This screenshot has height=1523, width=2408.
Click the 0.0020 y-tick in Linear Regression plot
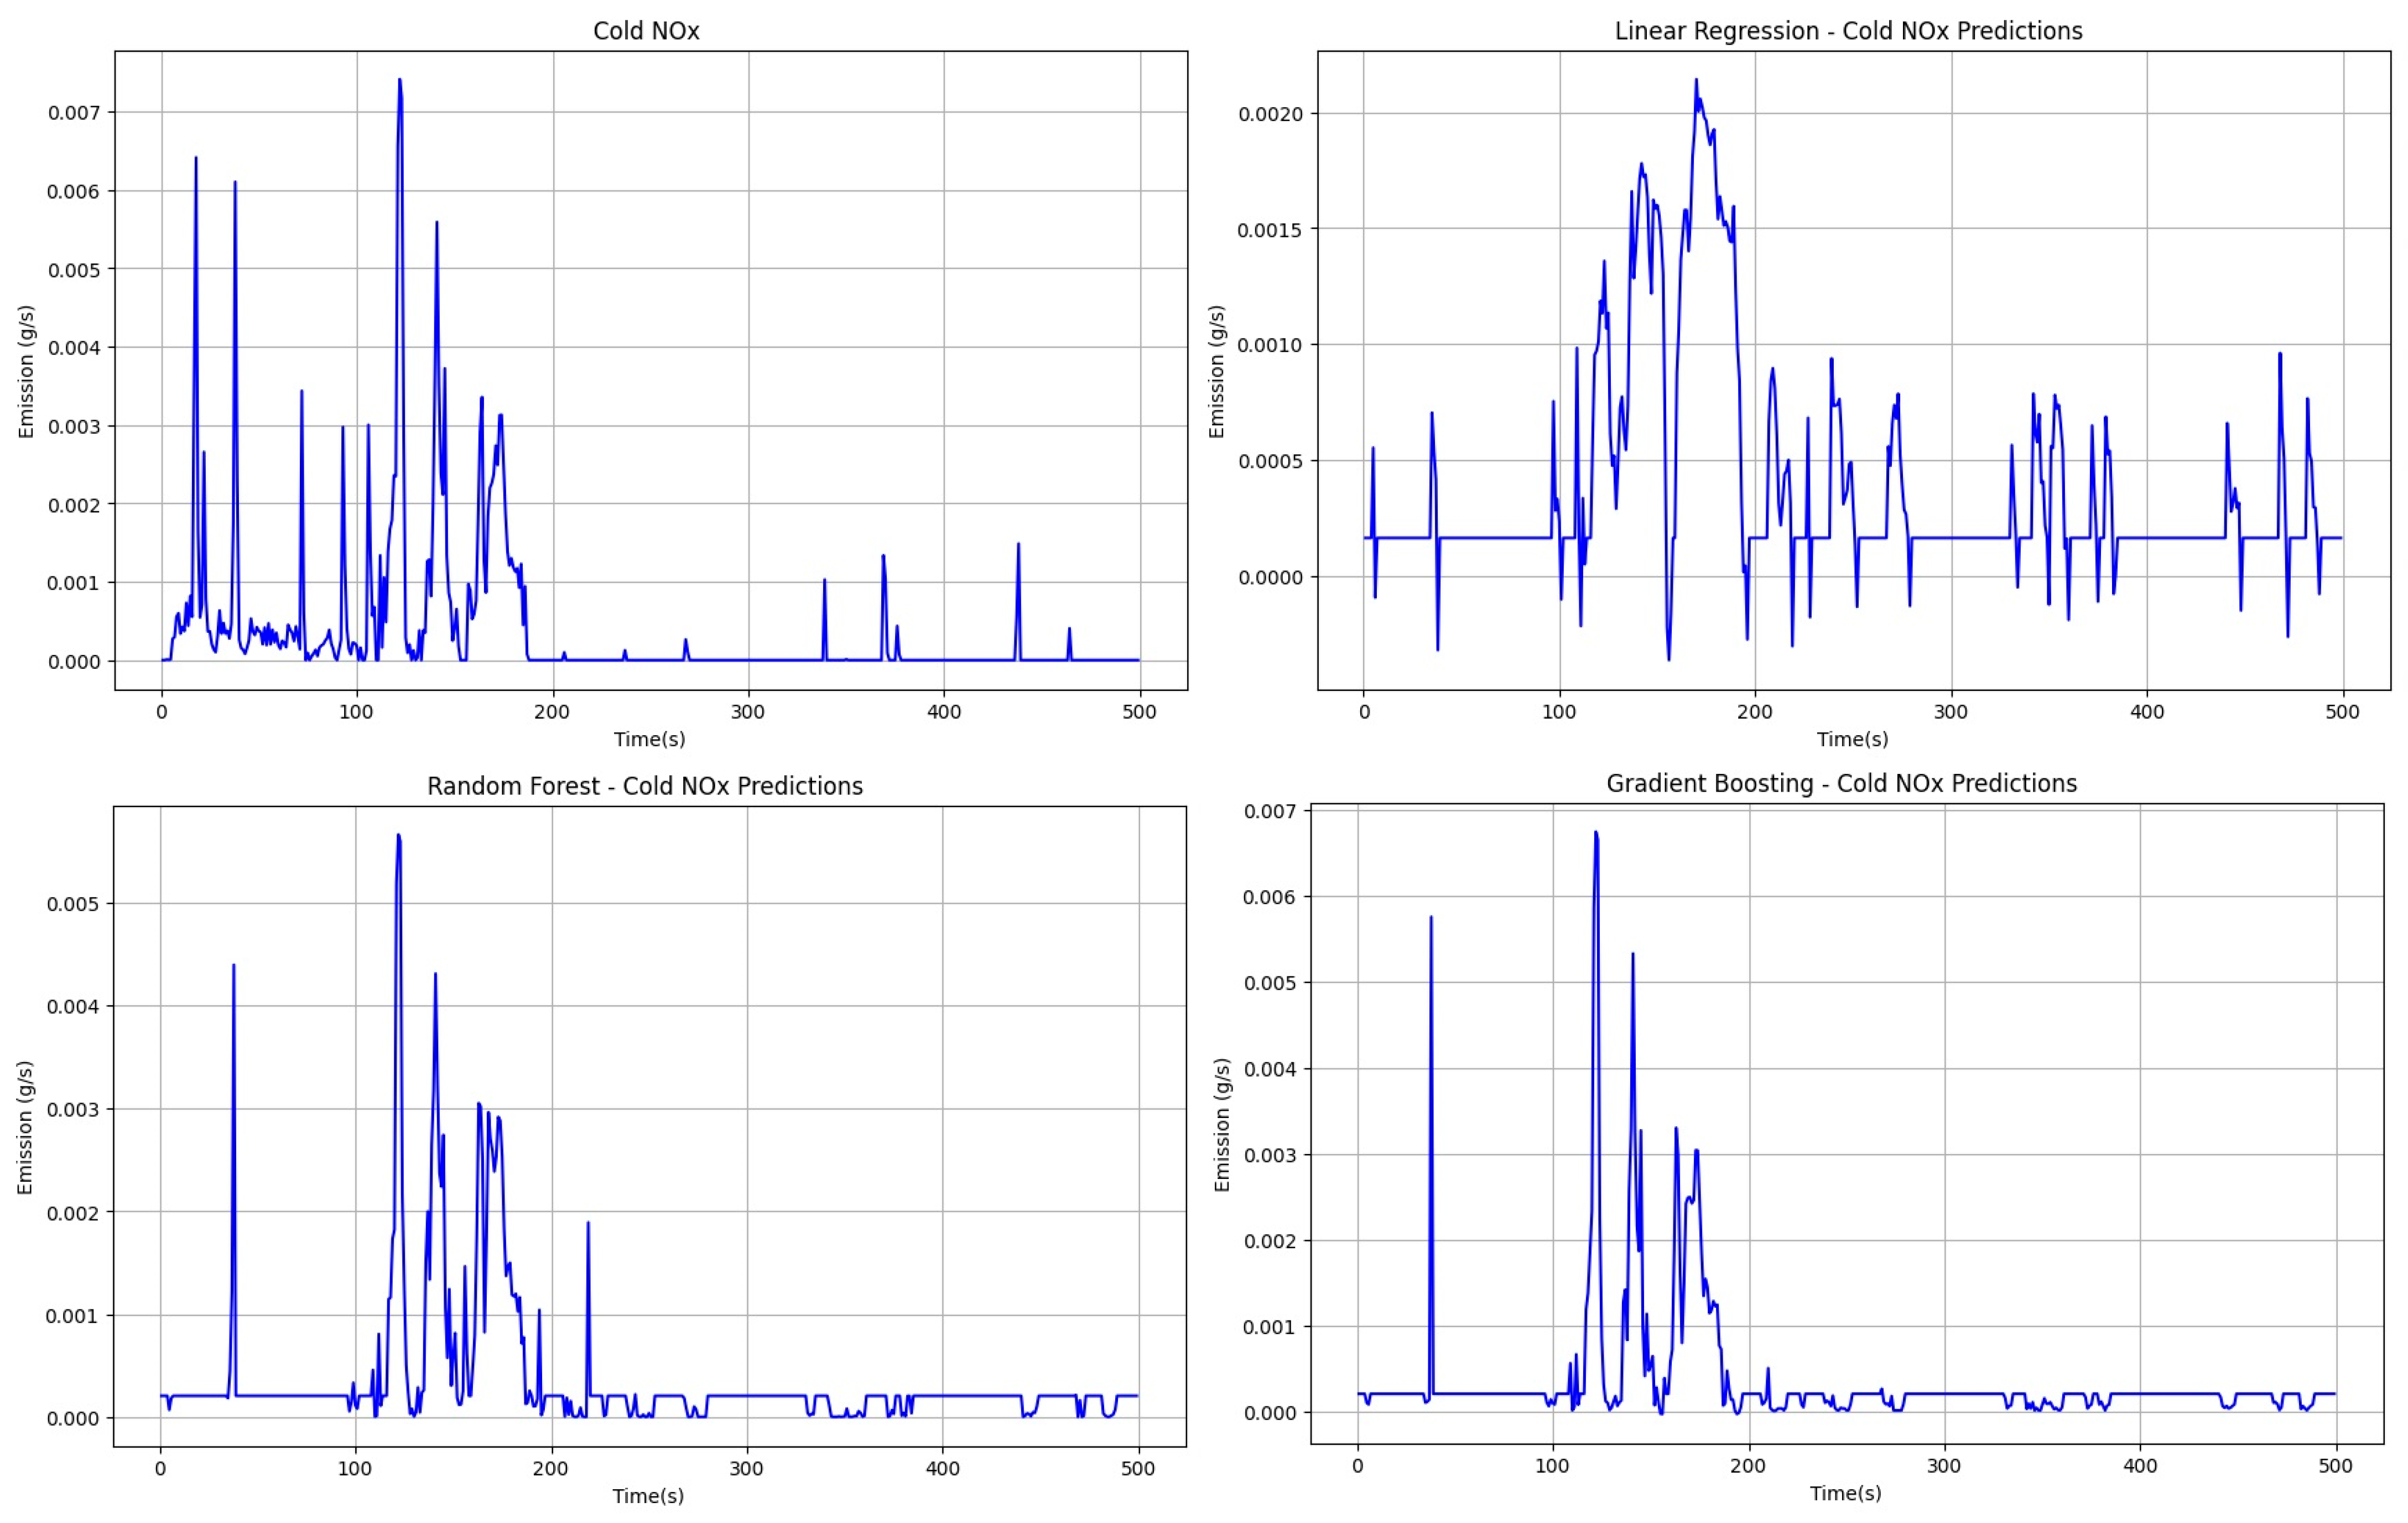[1270, 114]
